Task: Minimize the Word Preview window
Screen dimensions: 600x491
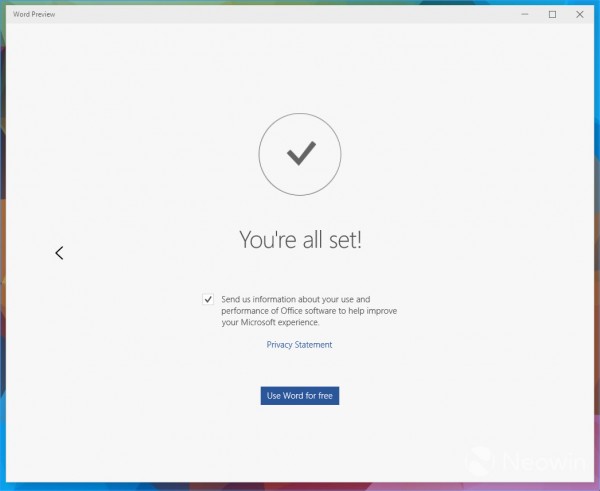Action: (525, 14)
